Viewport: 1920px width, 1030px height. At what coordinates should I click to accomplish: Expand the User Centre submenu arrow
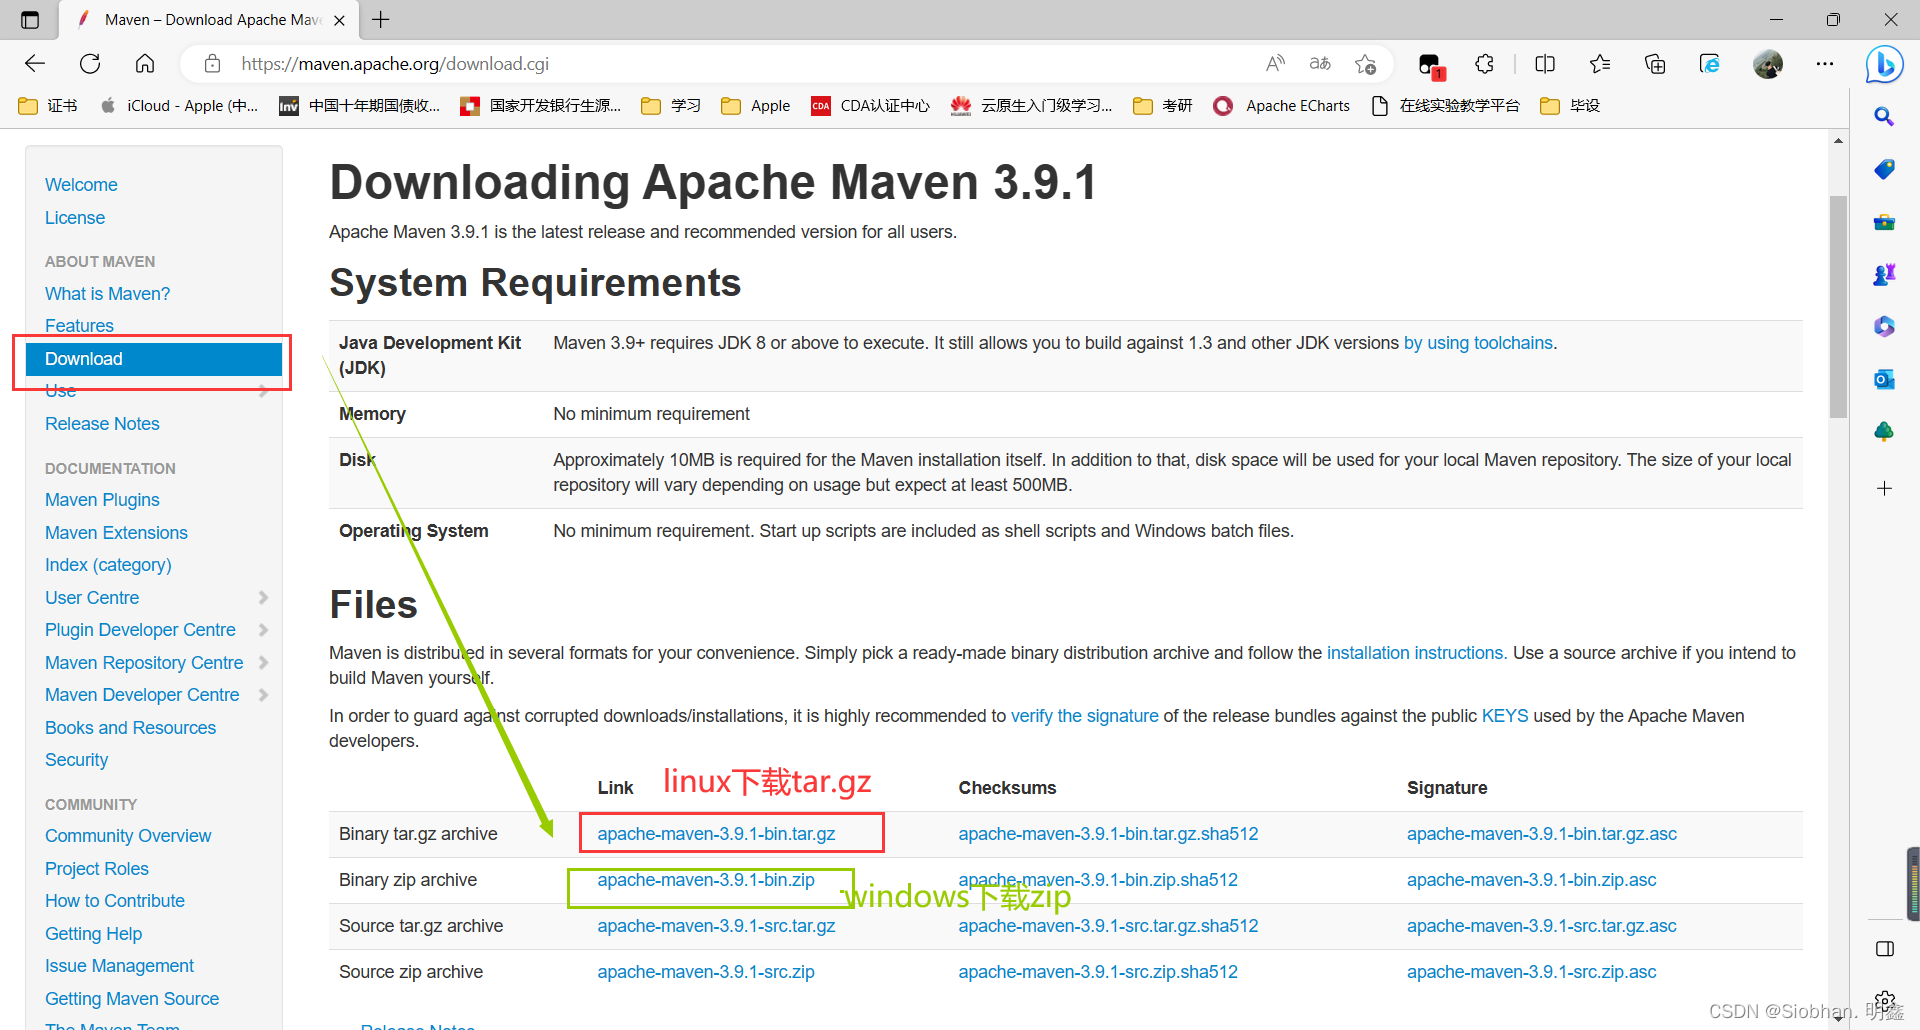[263, 598]
